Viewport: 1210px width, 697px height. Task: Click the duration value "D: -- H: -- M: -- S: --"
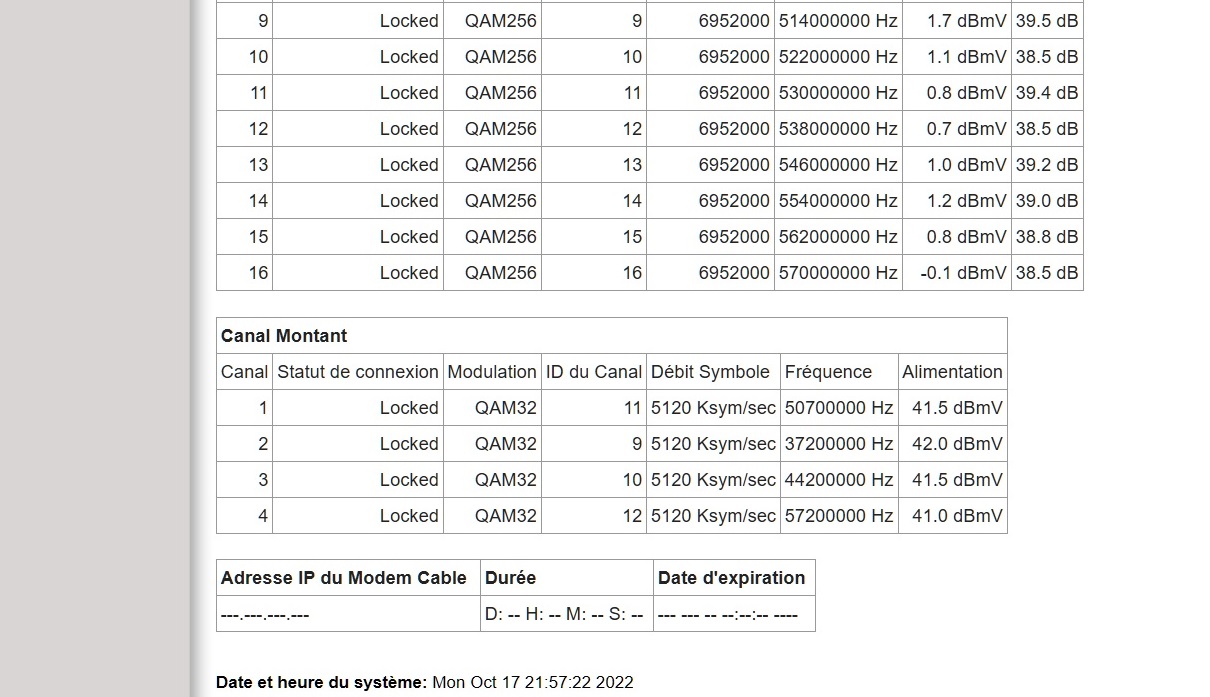564,615
